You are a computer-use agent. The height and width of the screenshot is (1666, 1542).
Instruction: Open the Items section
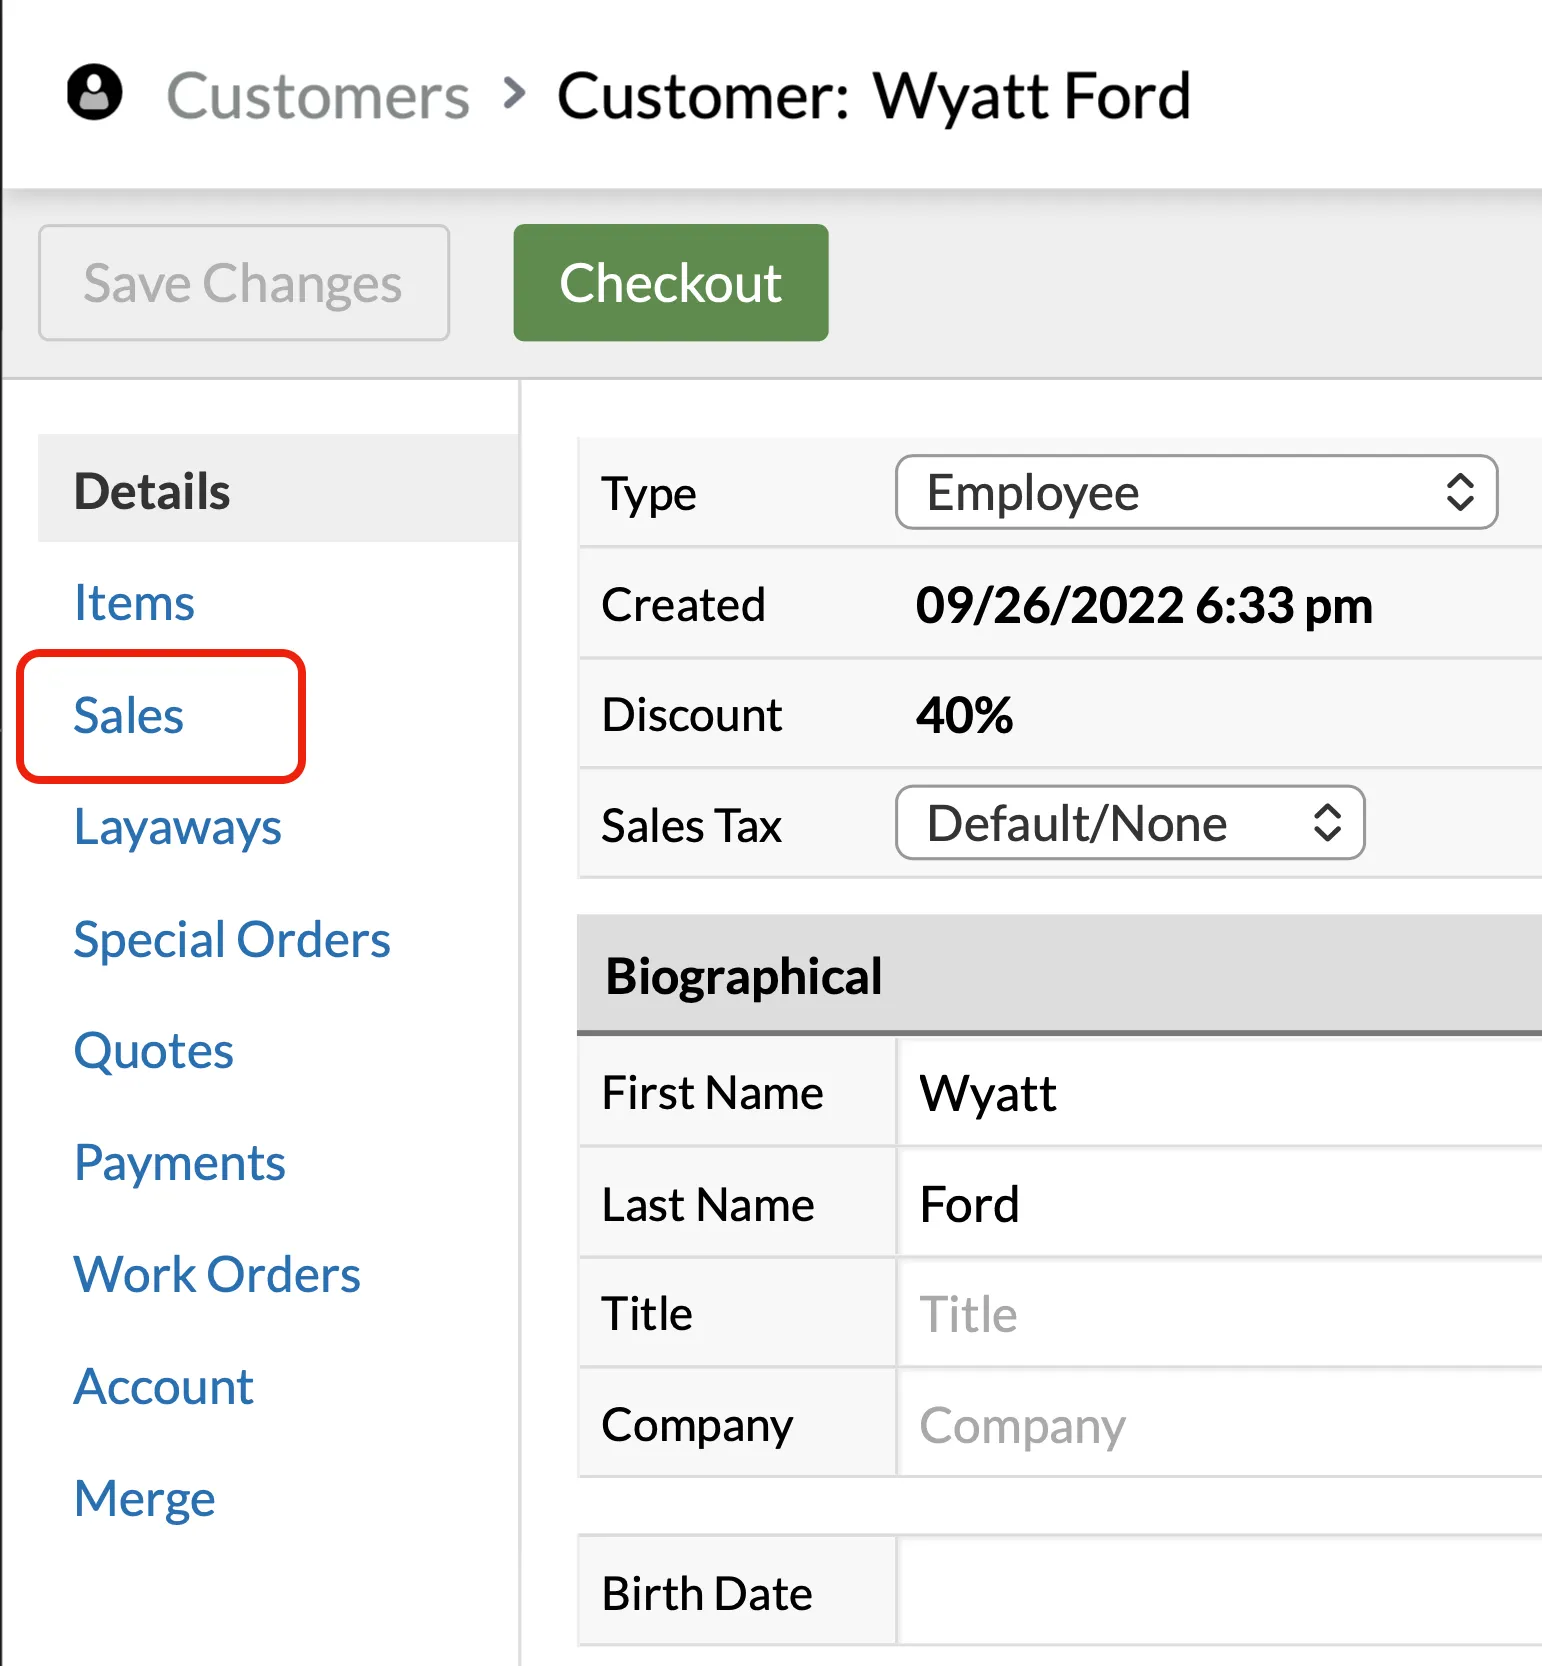point(135,603)
